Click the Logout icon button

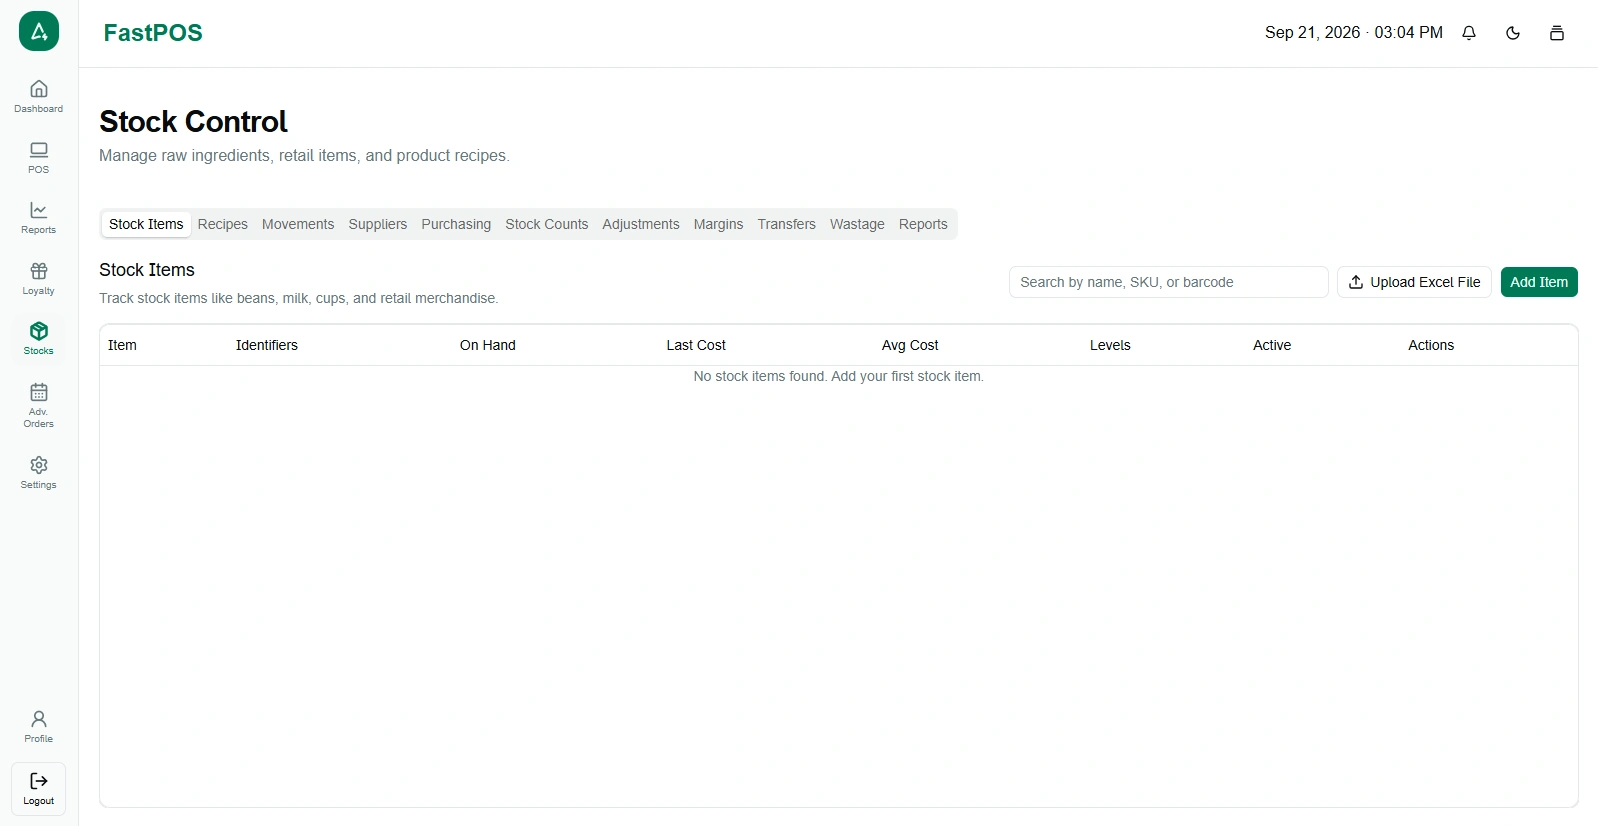pos(39,788)
